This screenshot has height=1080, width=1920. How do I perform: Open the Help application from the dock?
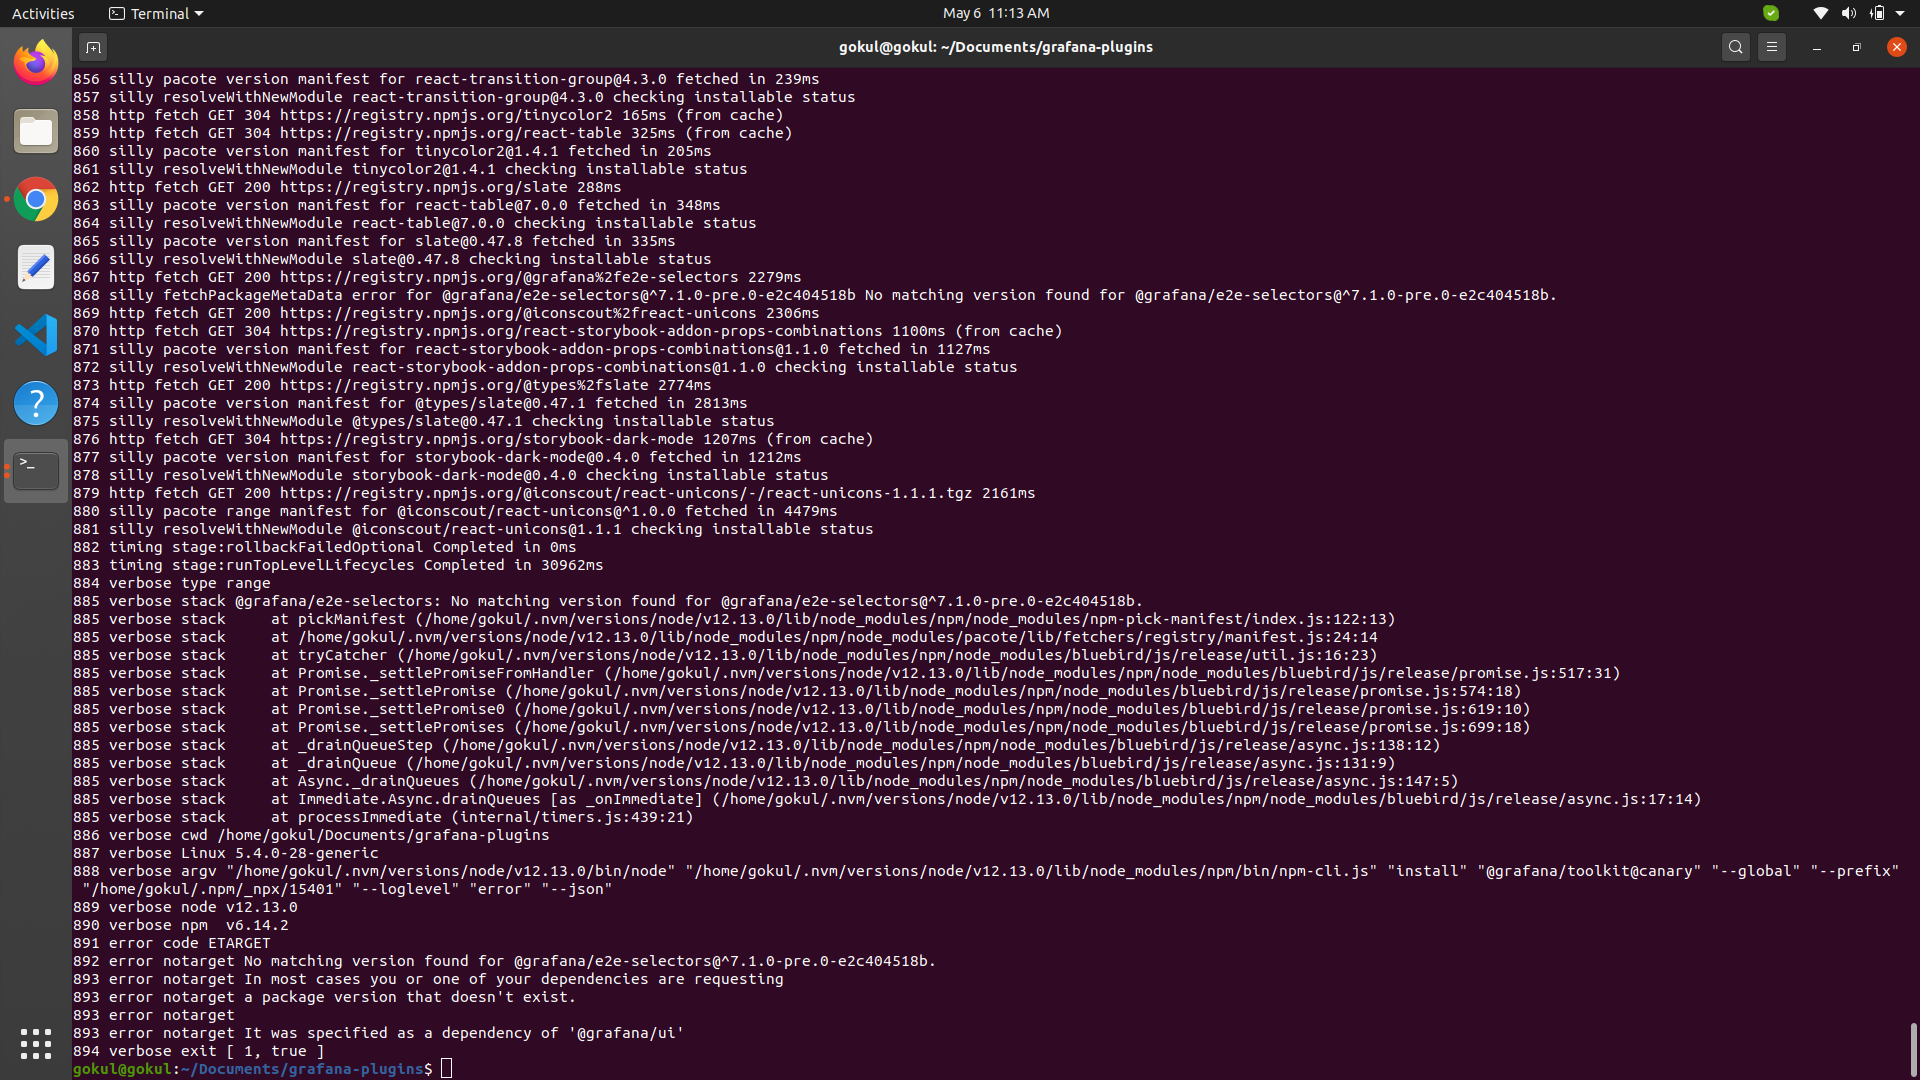pos(35,402)
